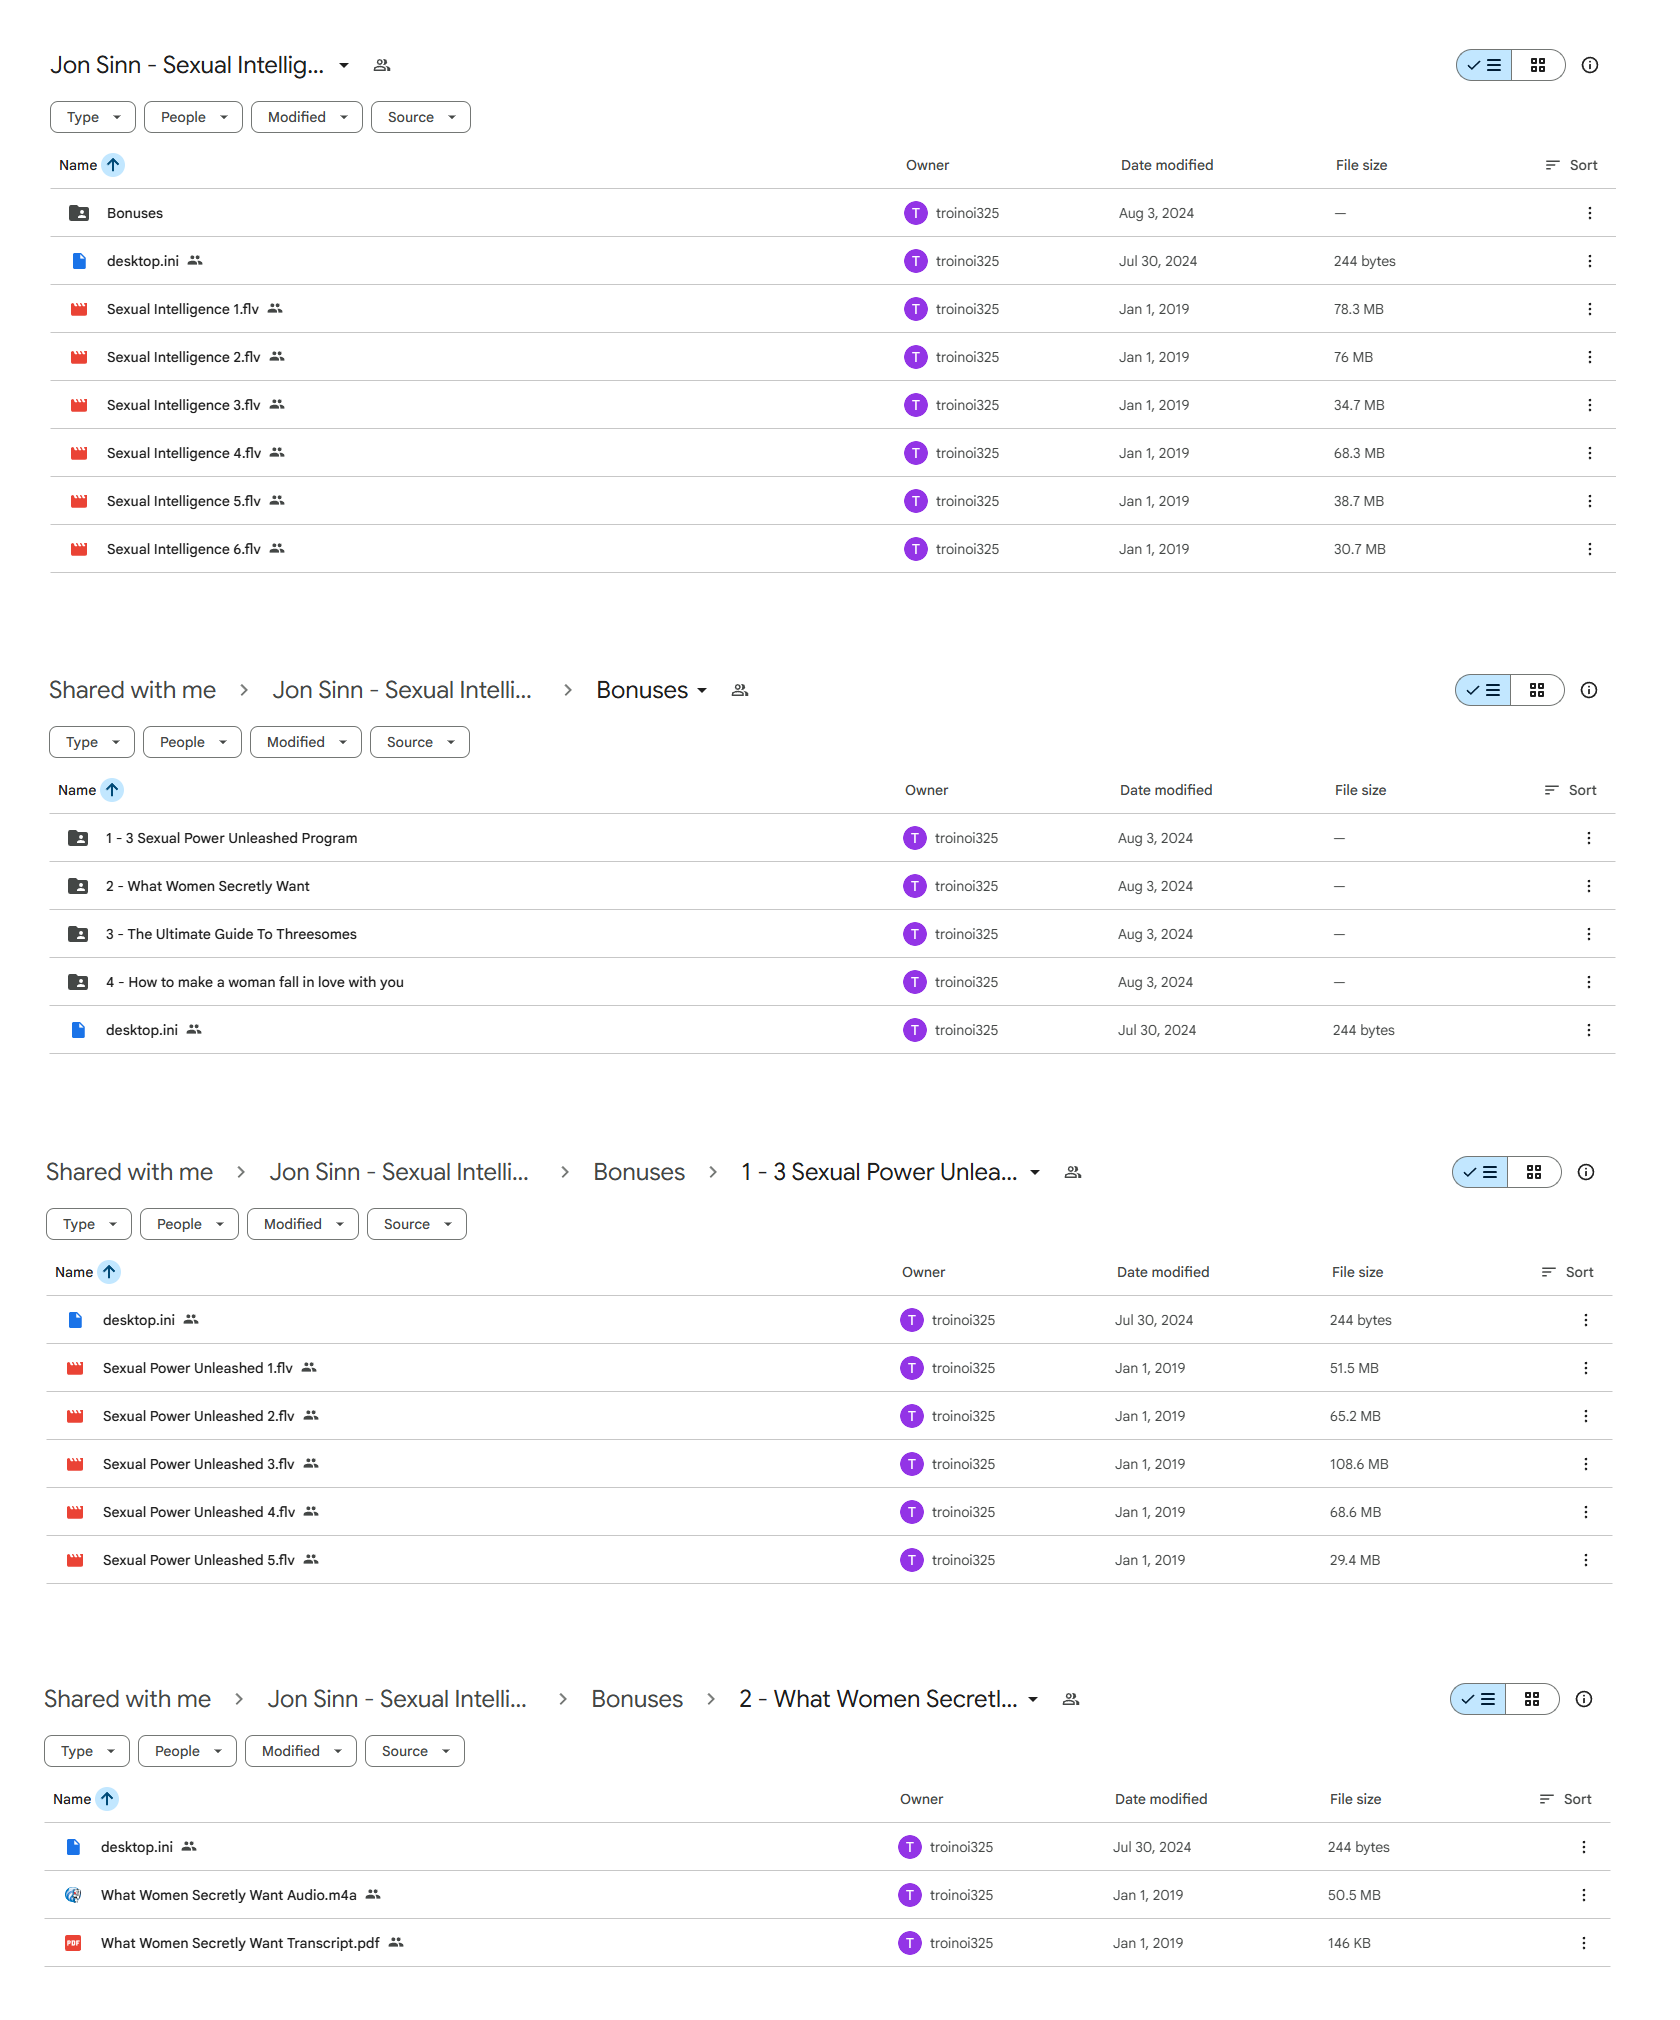The height and width of the screenshot is (2020, 1680).
Task: Select What Women Secretly Want Transcript.pdf name
Action: [240, 1943]
